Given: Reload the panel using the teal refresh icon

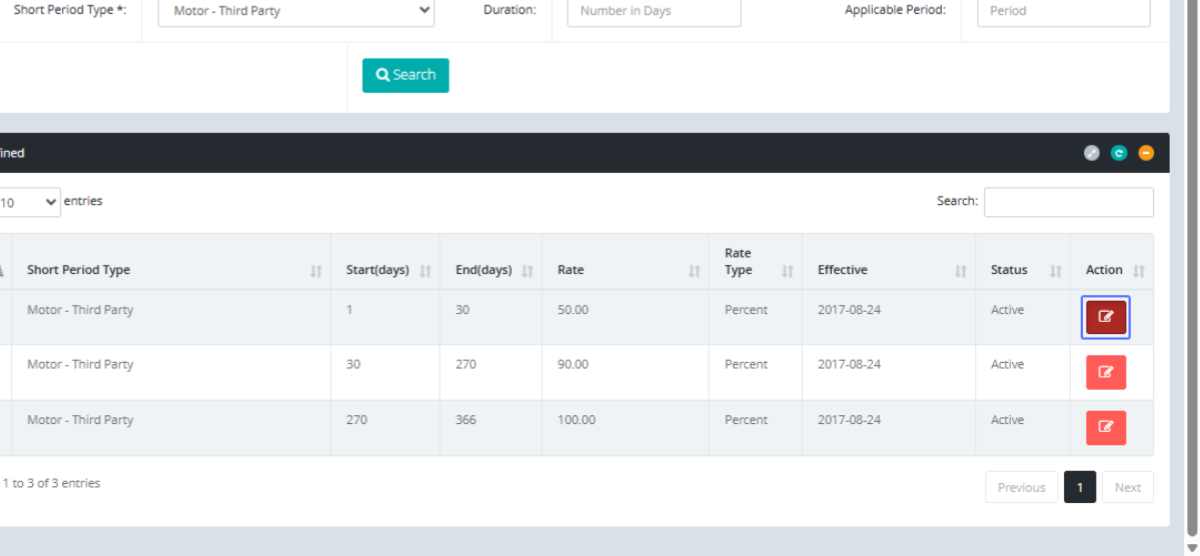Looking at the screenshot, I should pyautogui.click(x=1119, y=153).
